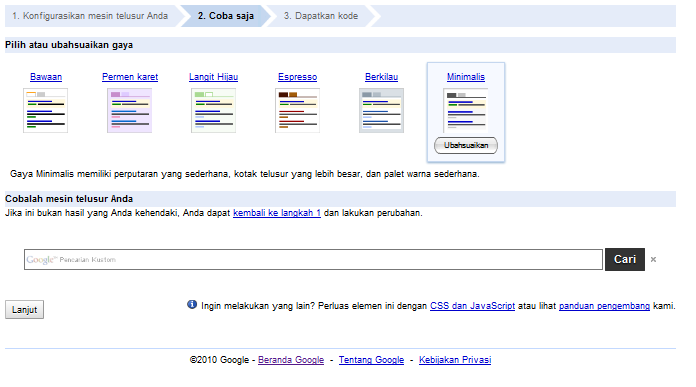Pick the Minimalis preview thumbnail
Screen dimensions: 696x387
pos(465,111)
